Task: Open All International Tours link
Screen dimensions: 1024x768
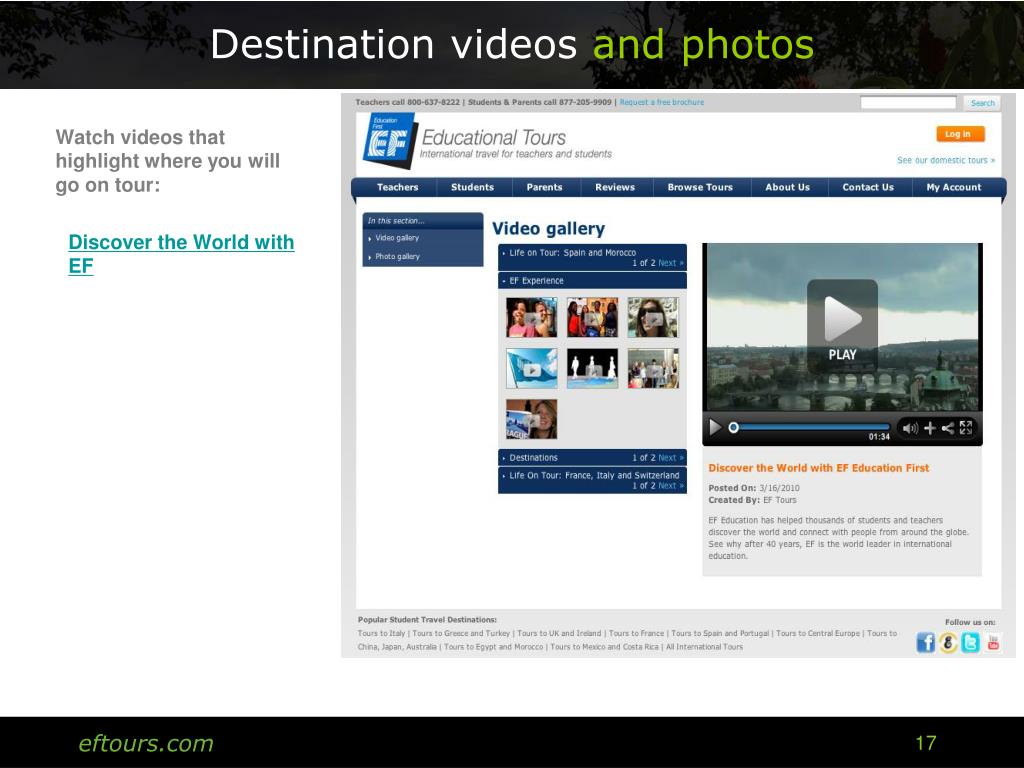Action: tap(704, 647)
